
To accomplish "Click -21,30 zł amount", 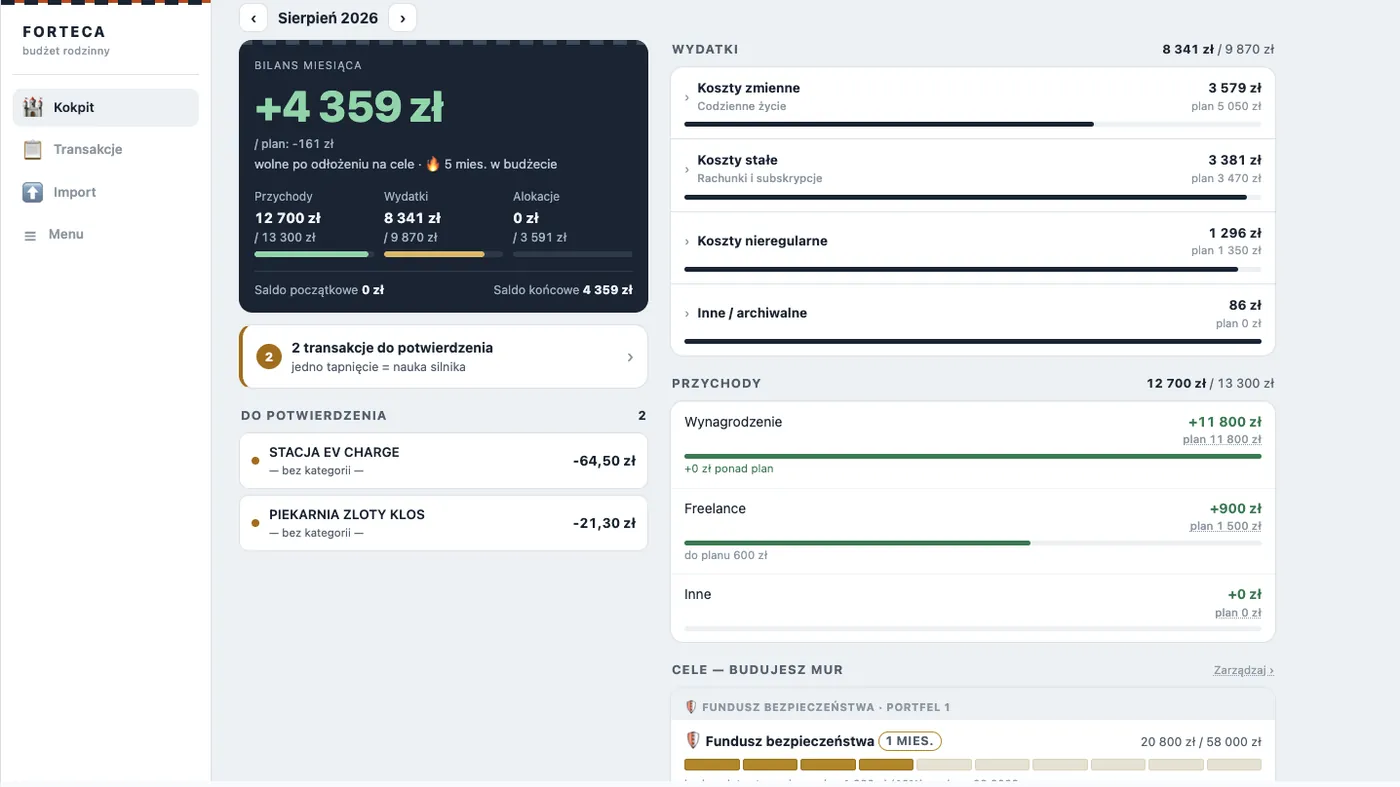I will click(x=604, y=523).
